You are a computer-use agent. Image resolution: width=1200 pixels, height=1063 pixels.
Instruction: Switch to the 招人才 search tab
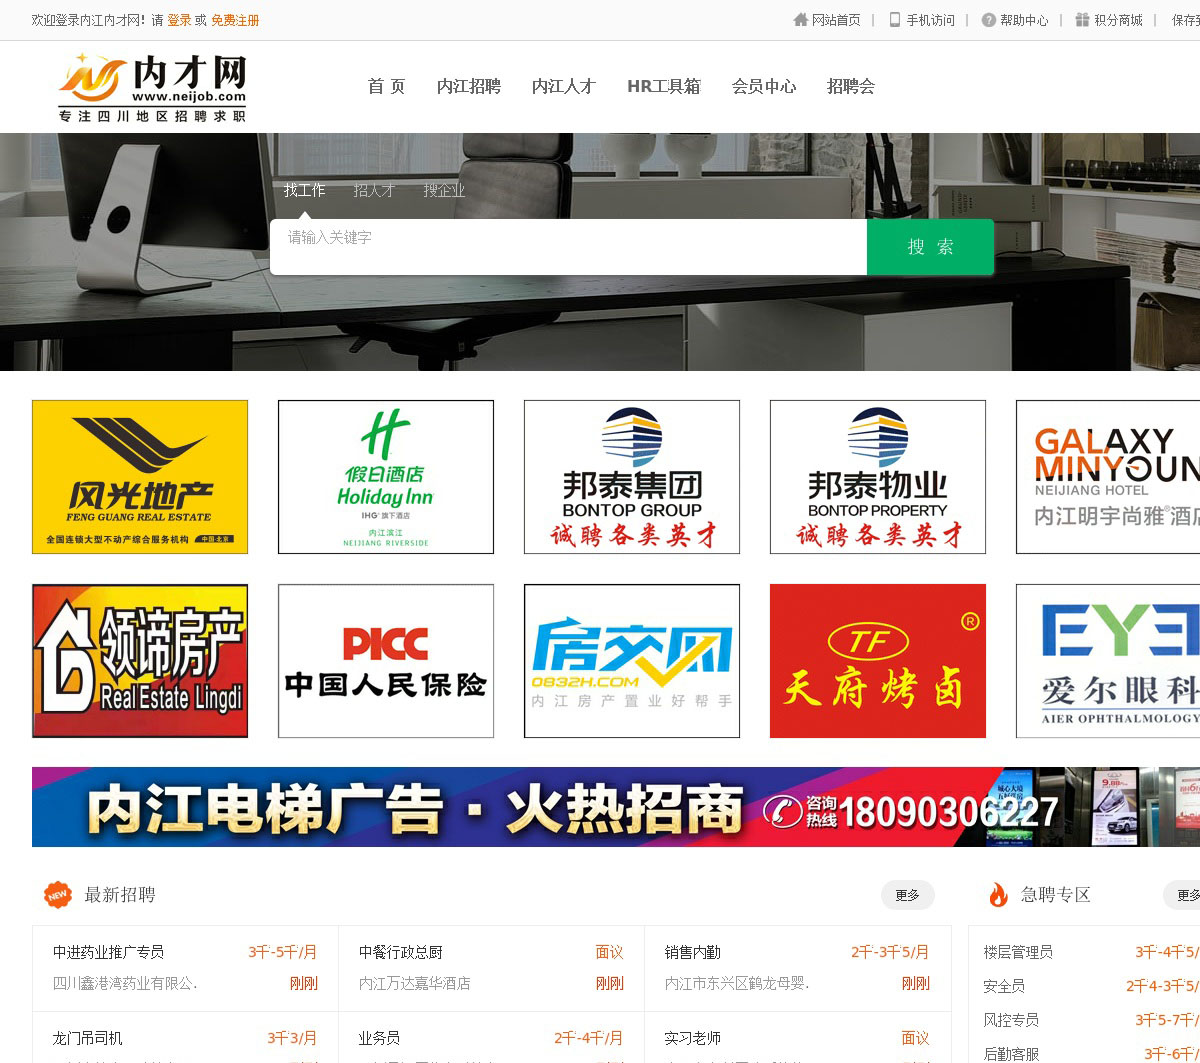coord(374,190)
